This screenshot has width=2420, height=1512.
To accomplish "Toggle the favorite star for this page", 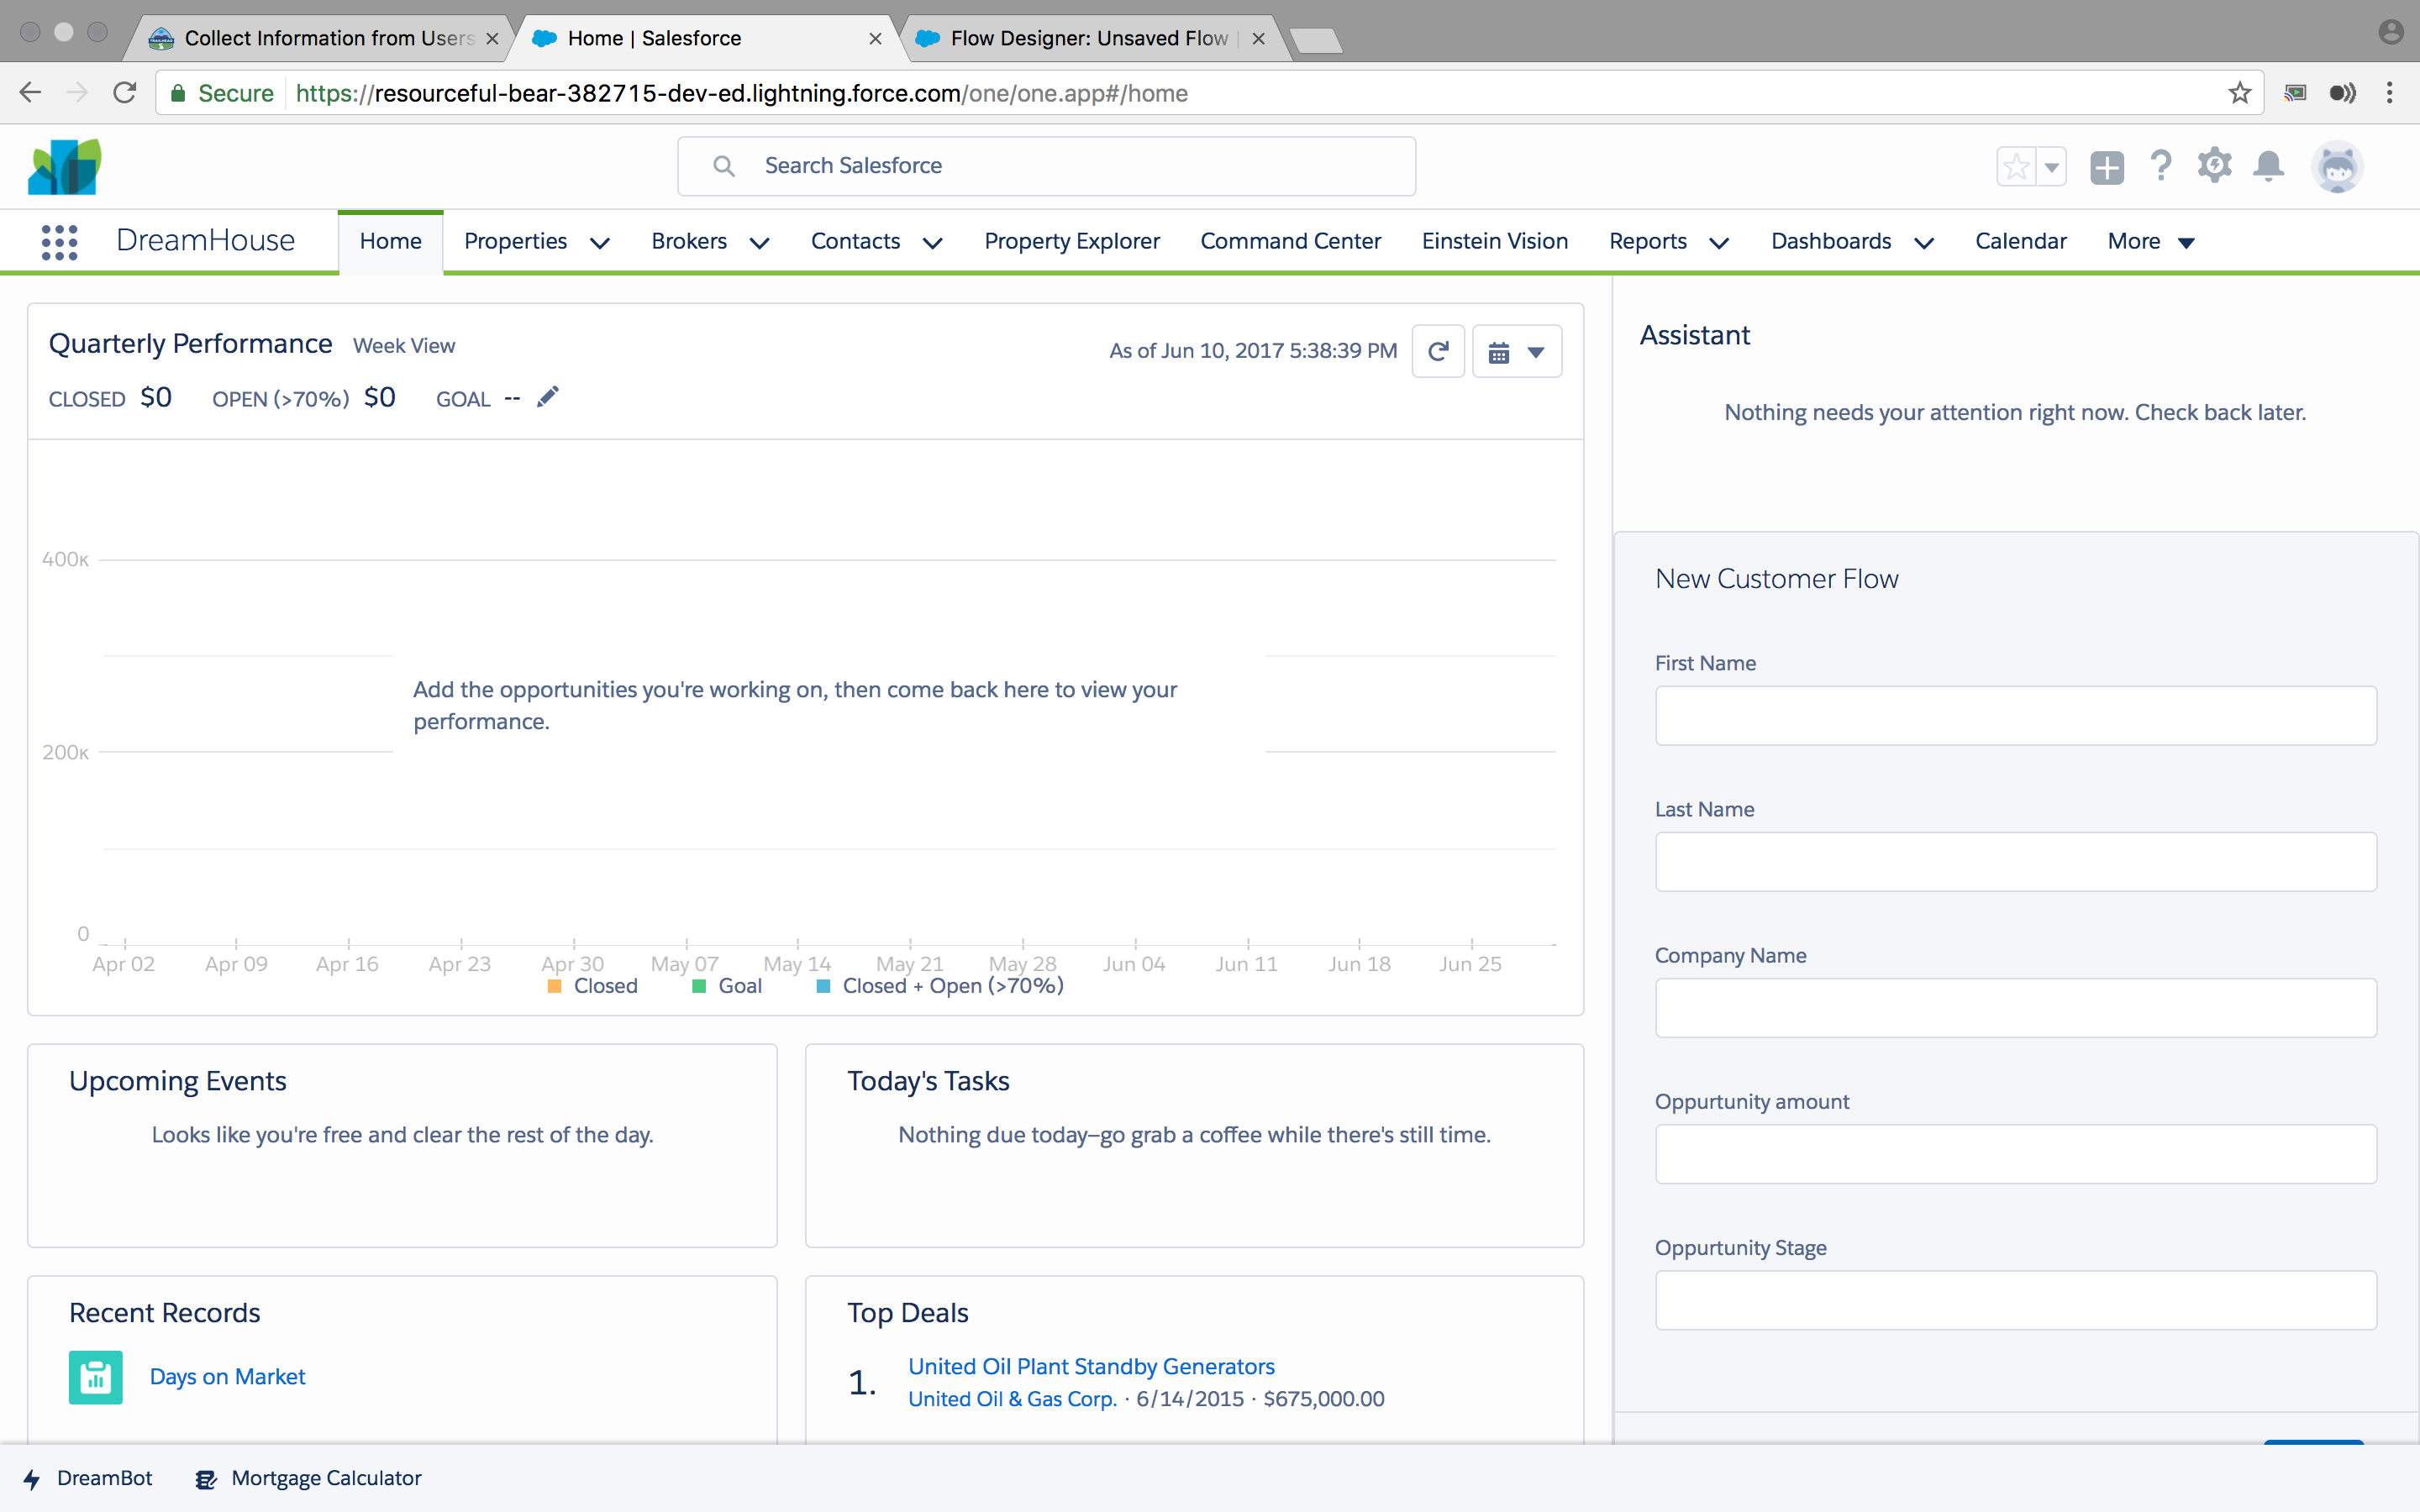I will click(2016, 167).
